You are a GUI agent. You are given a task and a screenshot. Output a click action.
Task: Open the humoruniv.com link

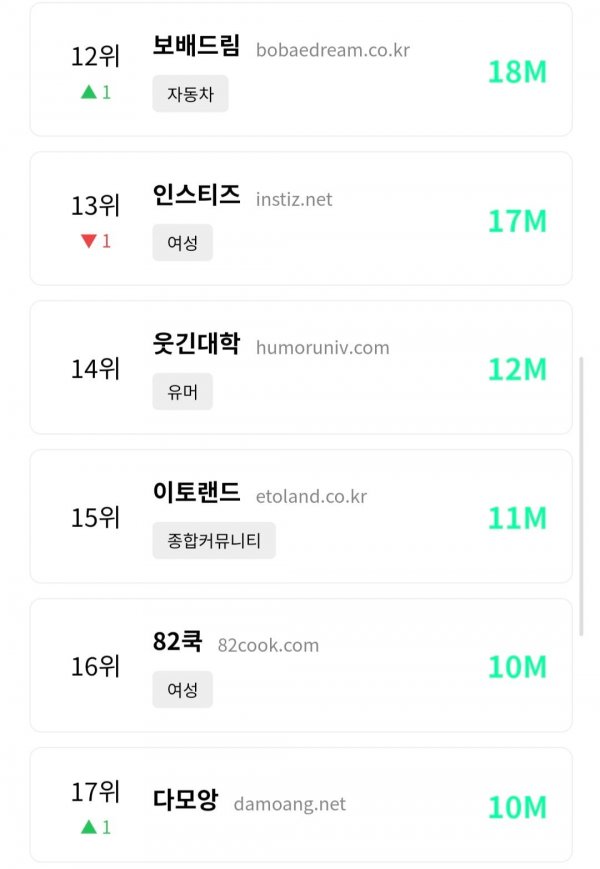coord(322,347)
